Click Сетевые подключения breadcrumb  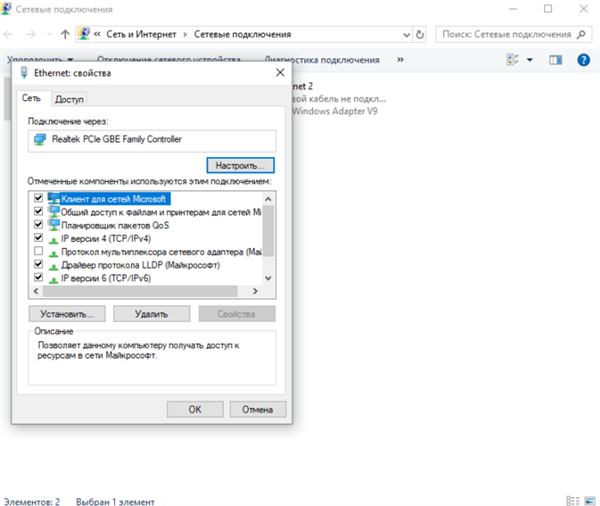click(x=243, y=34)
